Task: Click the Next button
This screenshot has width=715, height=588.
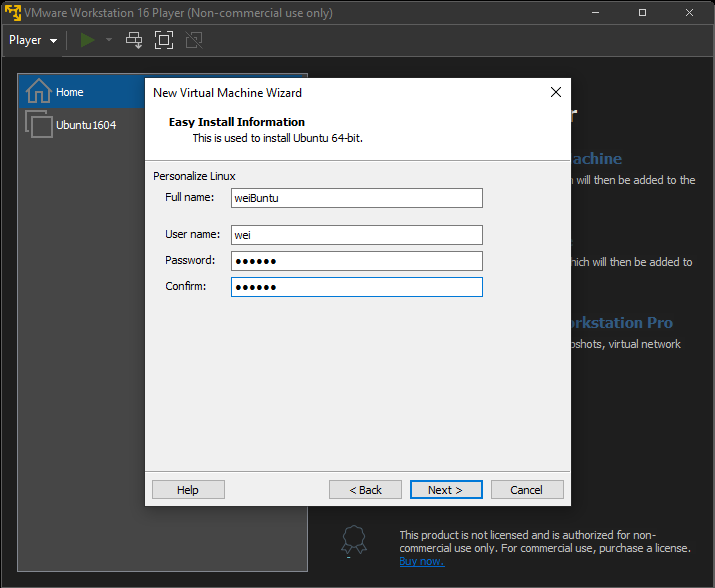Action: point(446,489)
